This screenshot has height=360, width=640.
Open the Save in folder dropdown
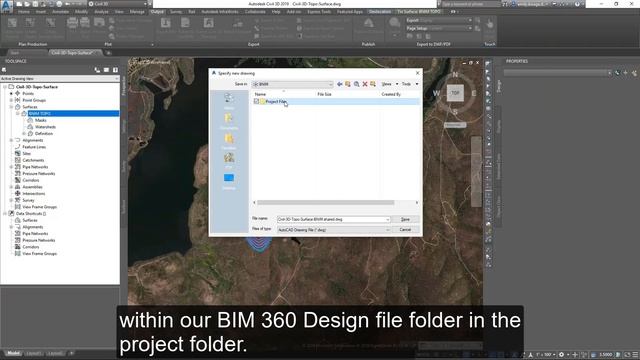coord(330,84)
